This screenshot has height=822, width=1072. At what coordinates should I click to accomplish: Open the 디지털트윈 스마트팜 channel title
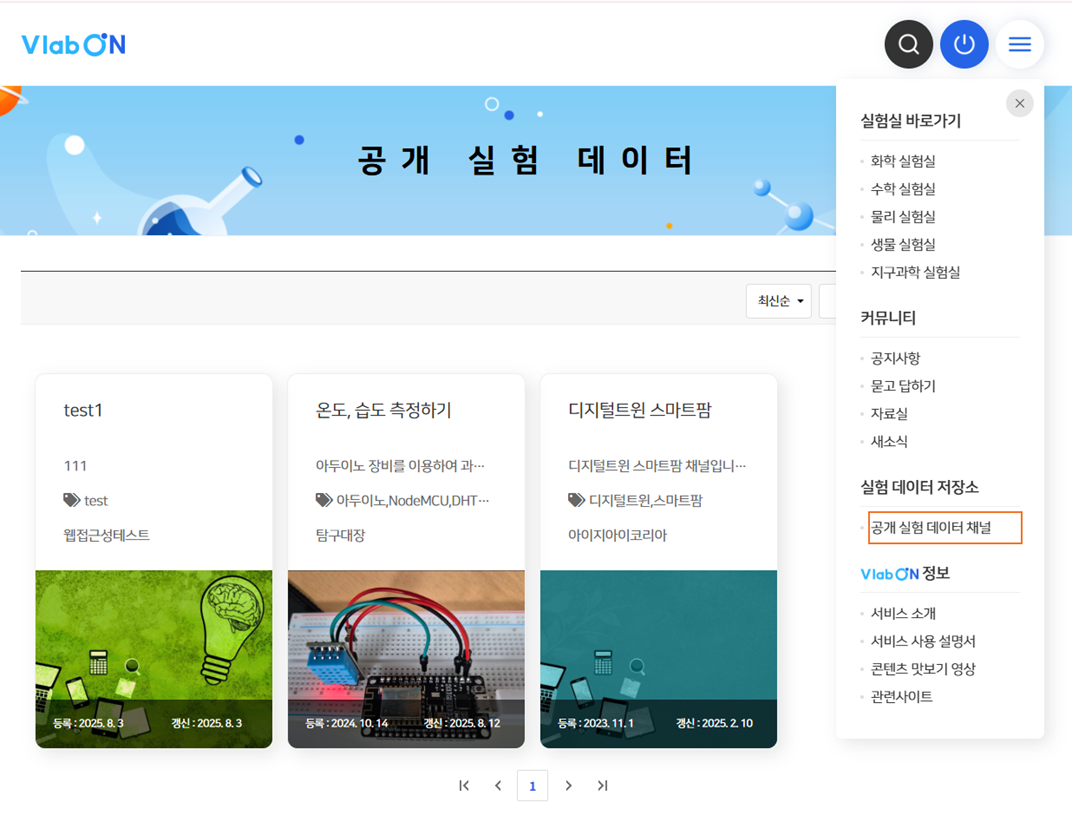[x=639, y=410]
